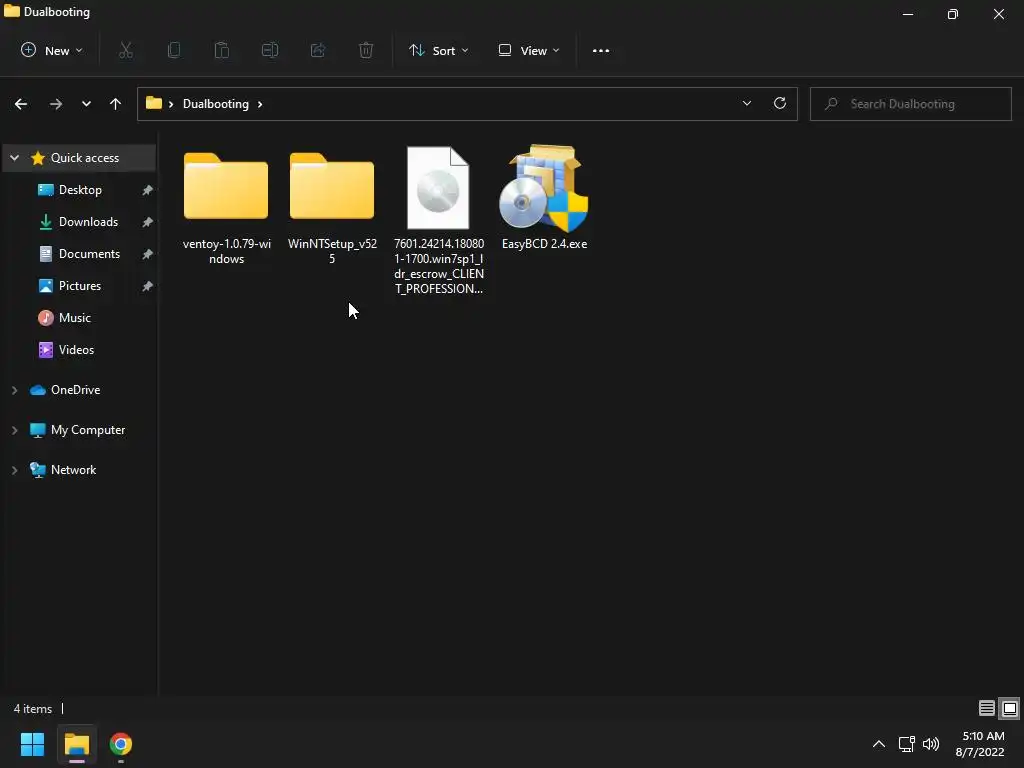Click the folder icon in the title bar
The width and height of the screenshot is (1024, 768).
(12, 11)
